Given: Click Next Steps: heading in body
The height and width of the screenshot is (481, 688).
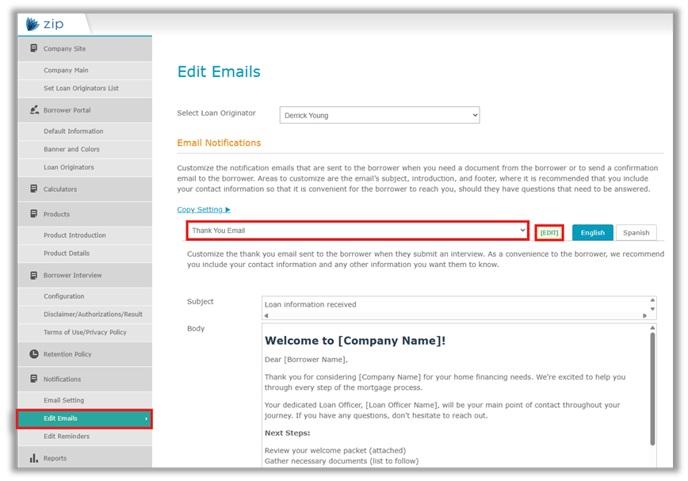Looking at the screenshot, I should pyautogui.click(x=287, y=433).
